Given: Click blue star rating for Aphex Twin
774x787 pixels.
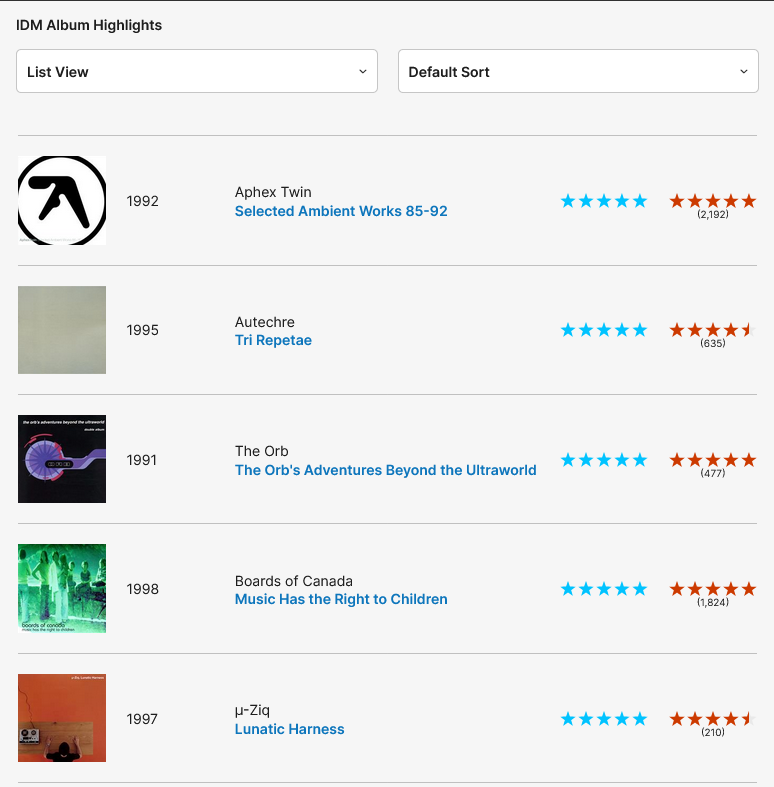Looking at the screenshot, I should 604,201.
